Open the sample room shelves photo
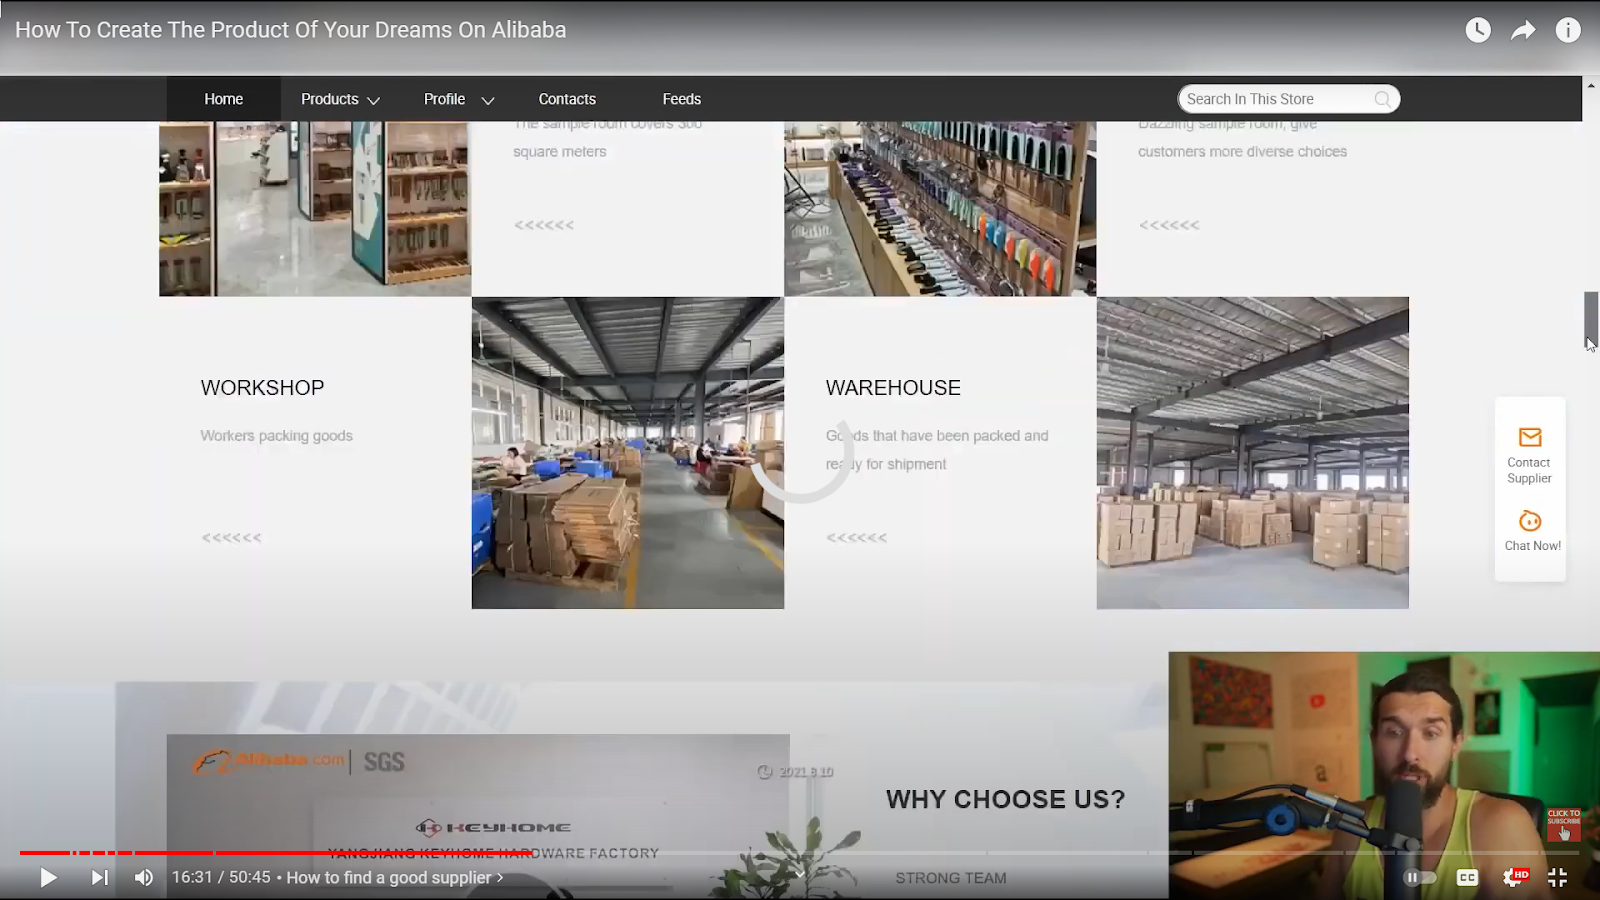Screen dimensions: 1600x900 point(315,209)
